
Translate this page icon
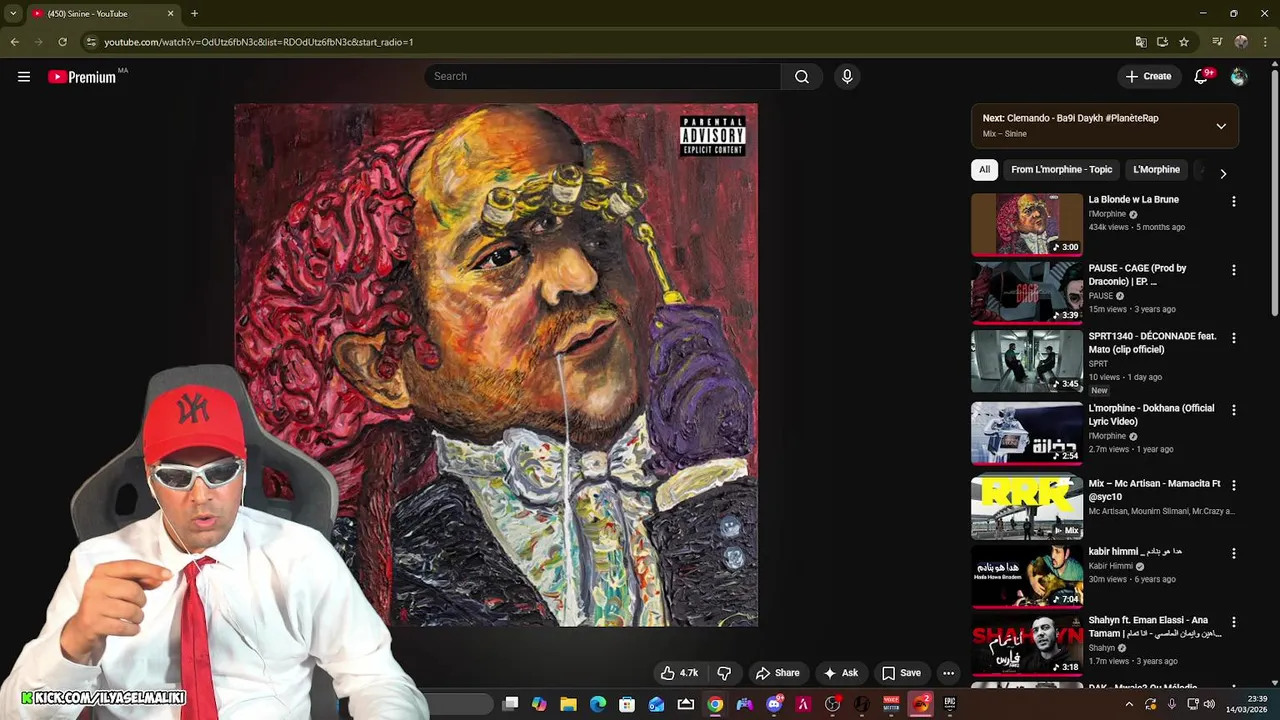[x=1141, y=42]
